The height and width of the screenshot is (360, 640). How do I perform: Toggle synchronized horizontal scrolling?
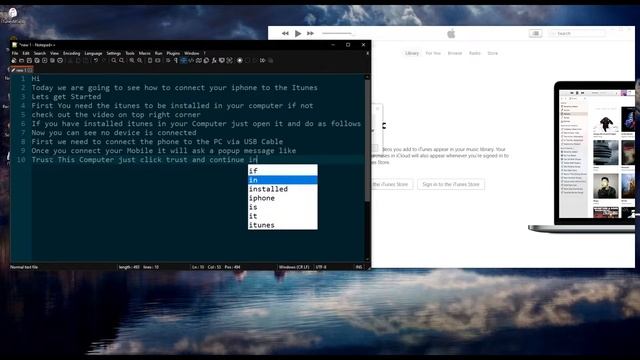[x=158, y=60]
